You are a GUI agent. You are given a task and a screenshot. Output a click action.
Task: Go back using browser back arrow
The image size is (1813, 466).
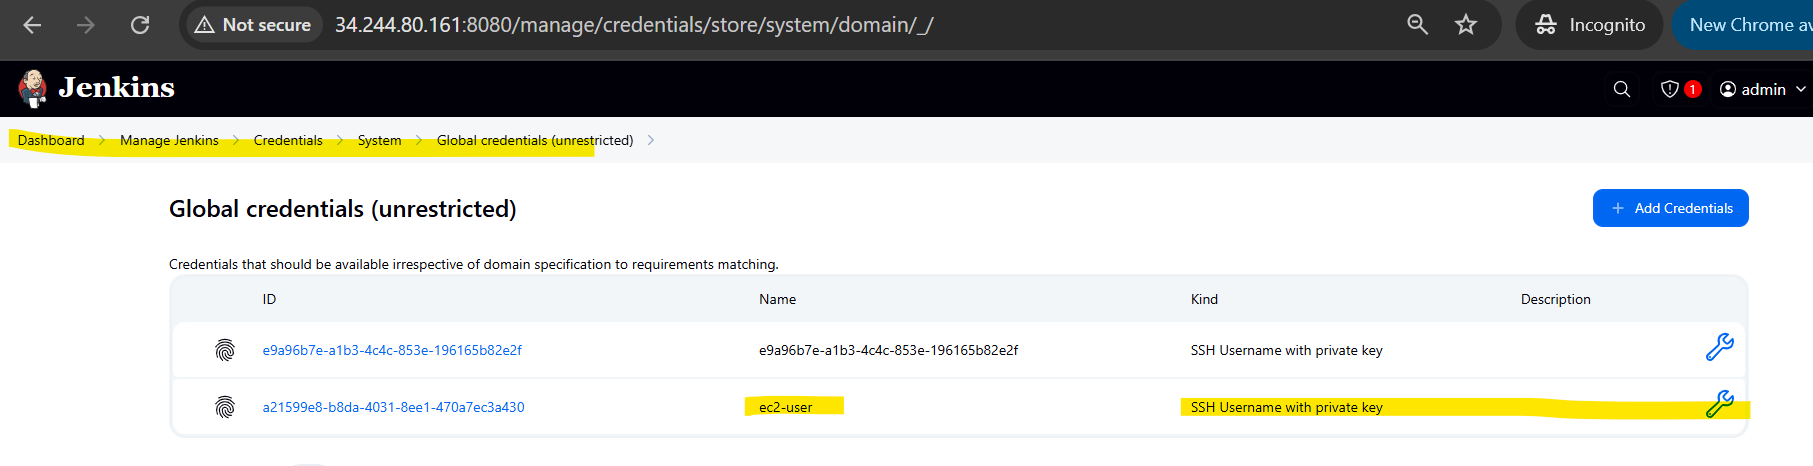click(x=32, y=25)
